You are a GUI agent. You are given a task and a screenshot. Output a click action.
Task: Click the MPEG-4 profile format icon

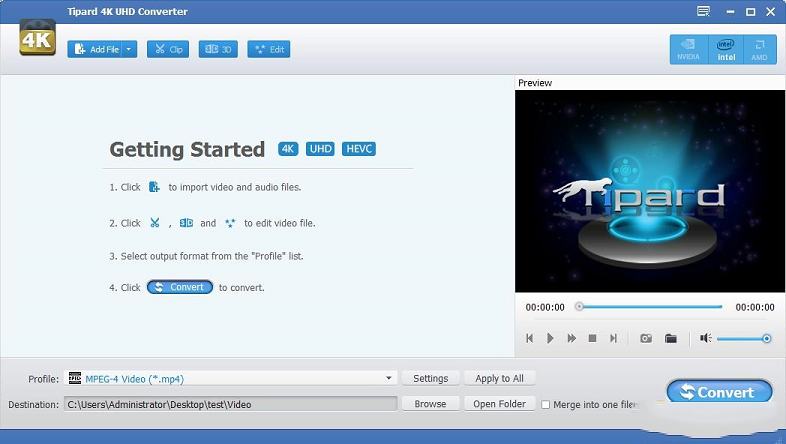tap(75, 378)
